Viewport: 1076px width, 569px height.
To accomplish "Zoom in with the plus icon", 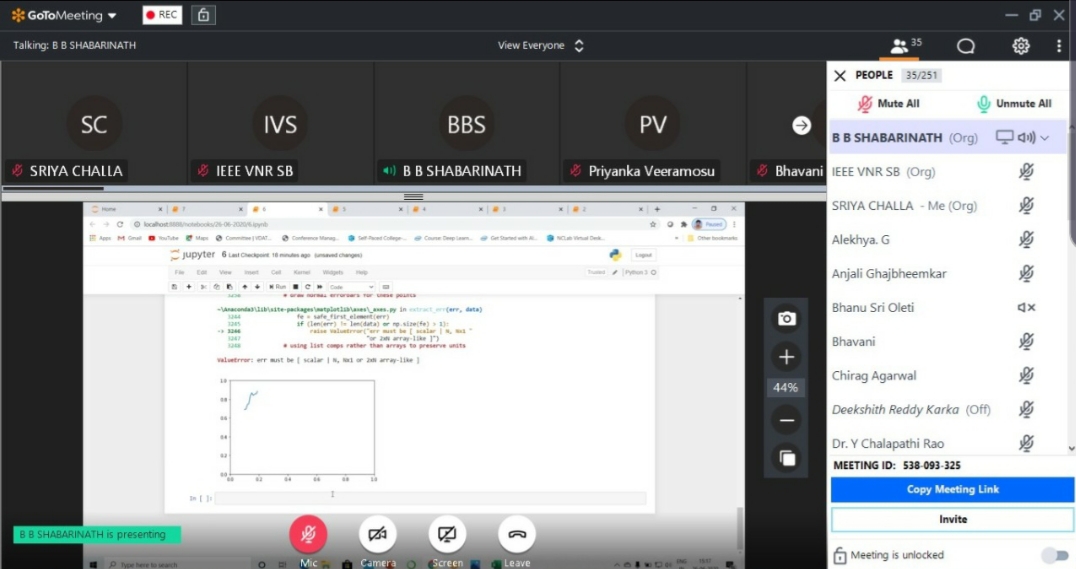I will (x=786, y=357).
